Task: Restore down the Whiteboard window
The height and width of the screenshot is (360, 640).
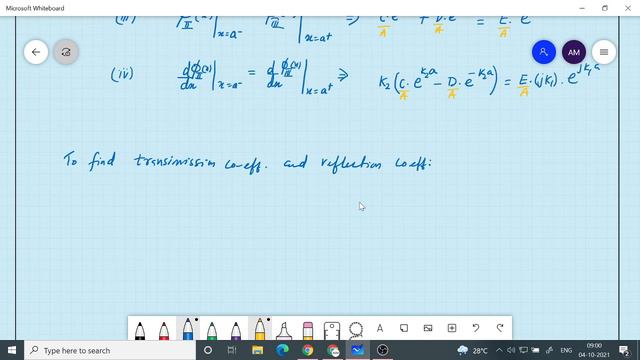Action: point(605,8)
